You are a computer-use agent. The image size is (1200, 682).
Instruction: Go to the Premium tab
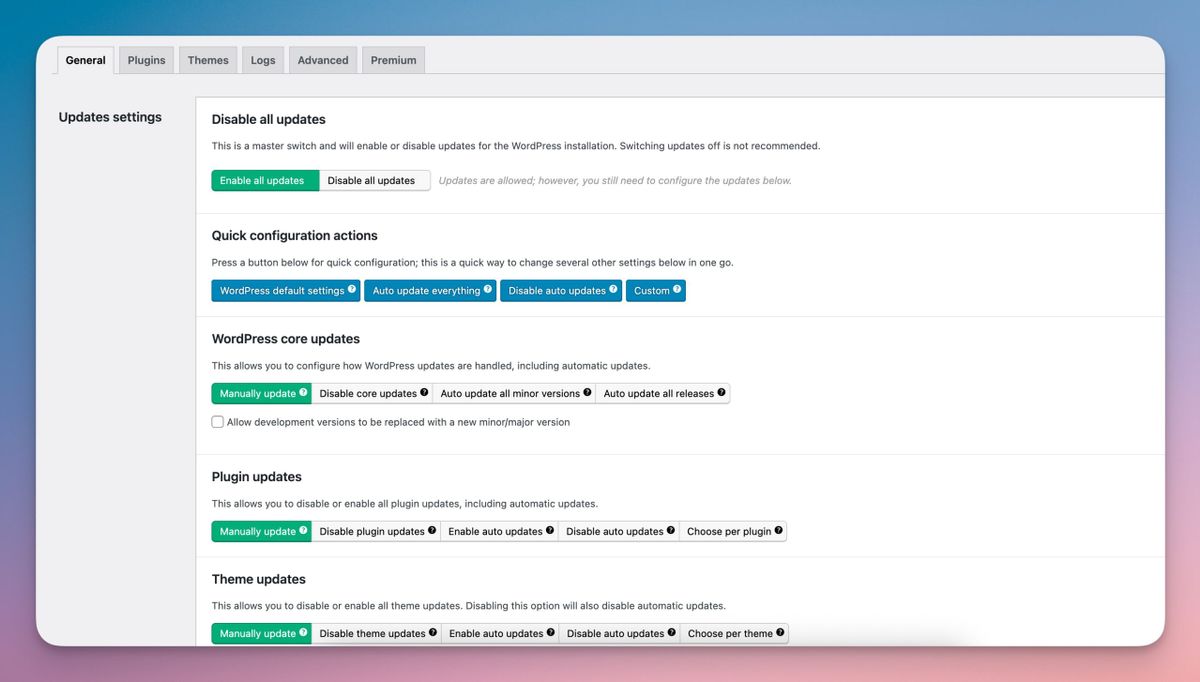point(393,60)
